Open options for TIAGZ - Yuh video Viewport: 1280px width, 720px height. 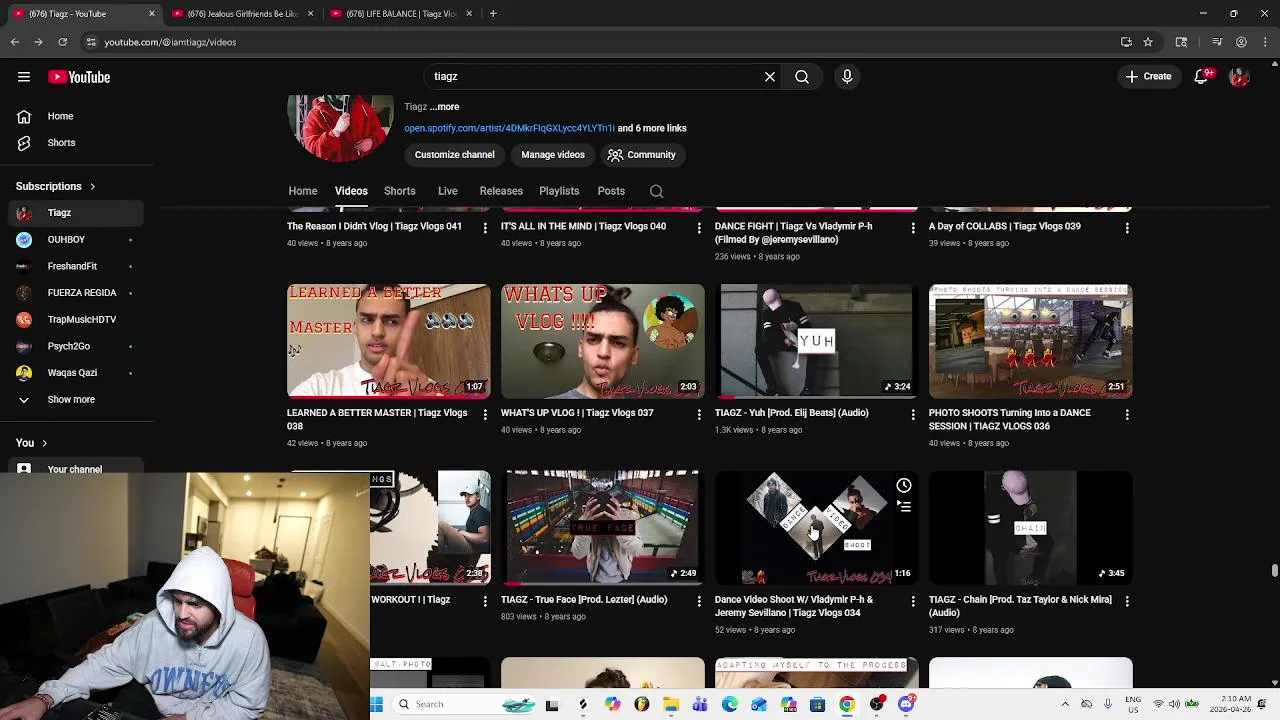(913, 414)
